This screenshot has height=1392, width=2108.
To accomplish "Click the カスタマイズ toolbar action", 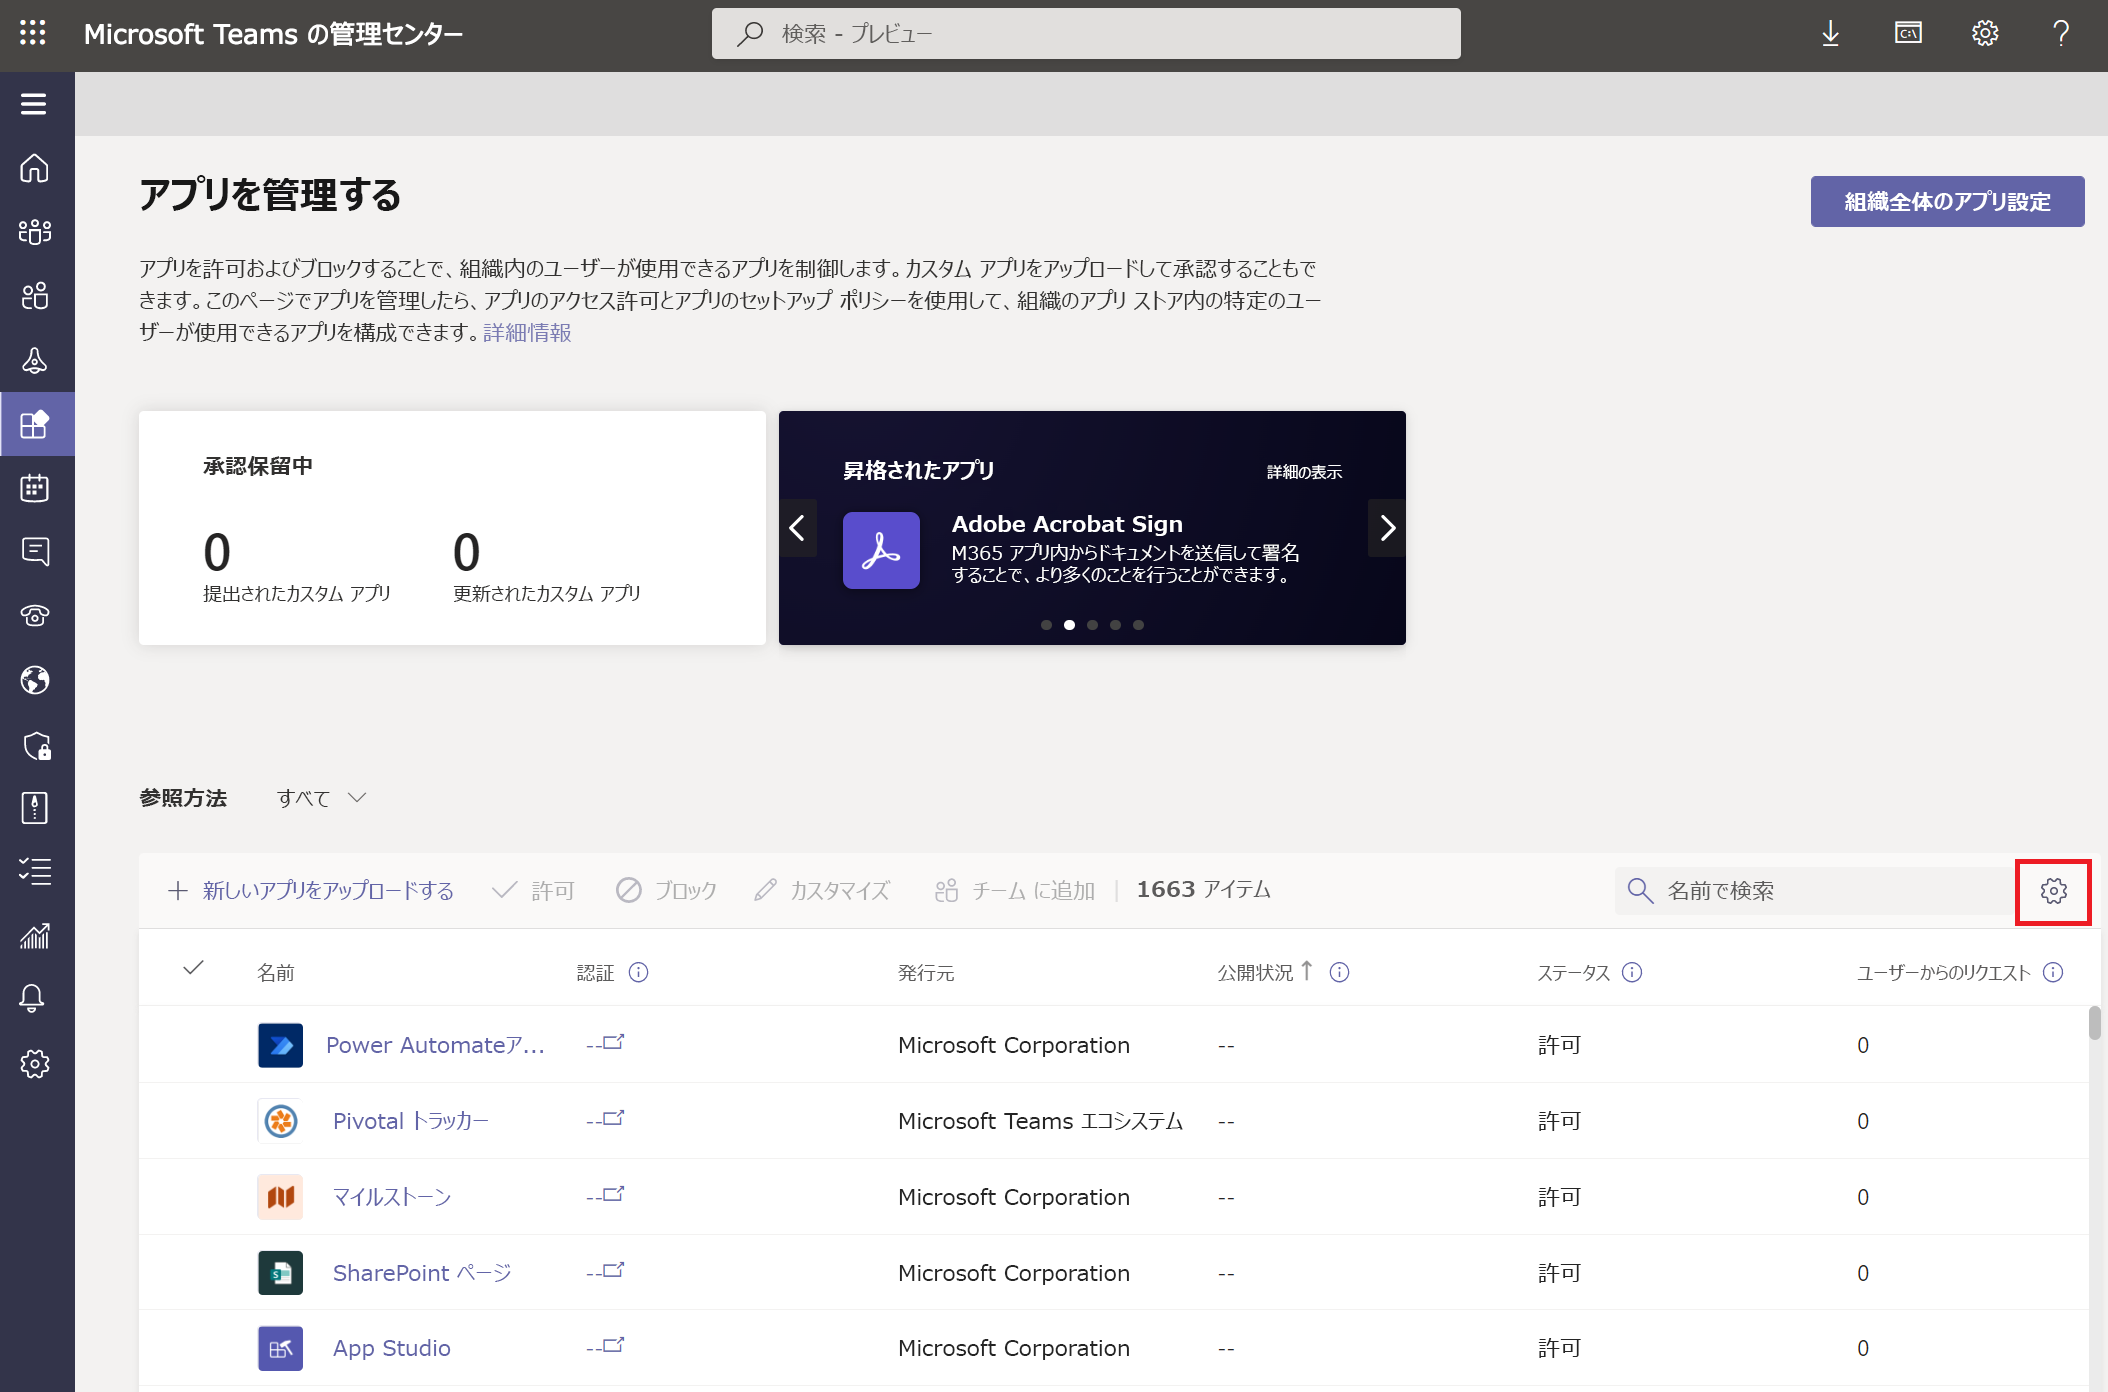I will (822, 890).
